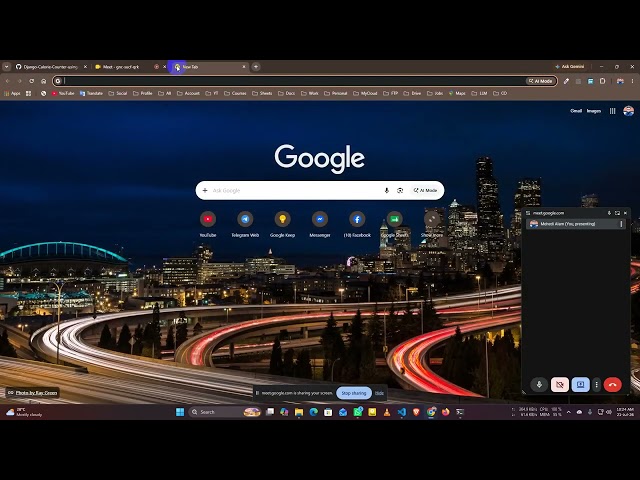
Task: Click the browser back arrow
Action: click(x=8, y=81)
